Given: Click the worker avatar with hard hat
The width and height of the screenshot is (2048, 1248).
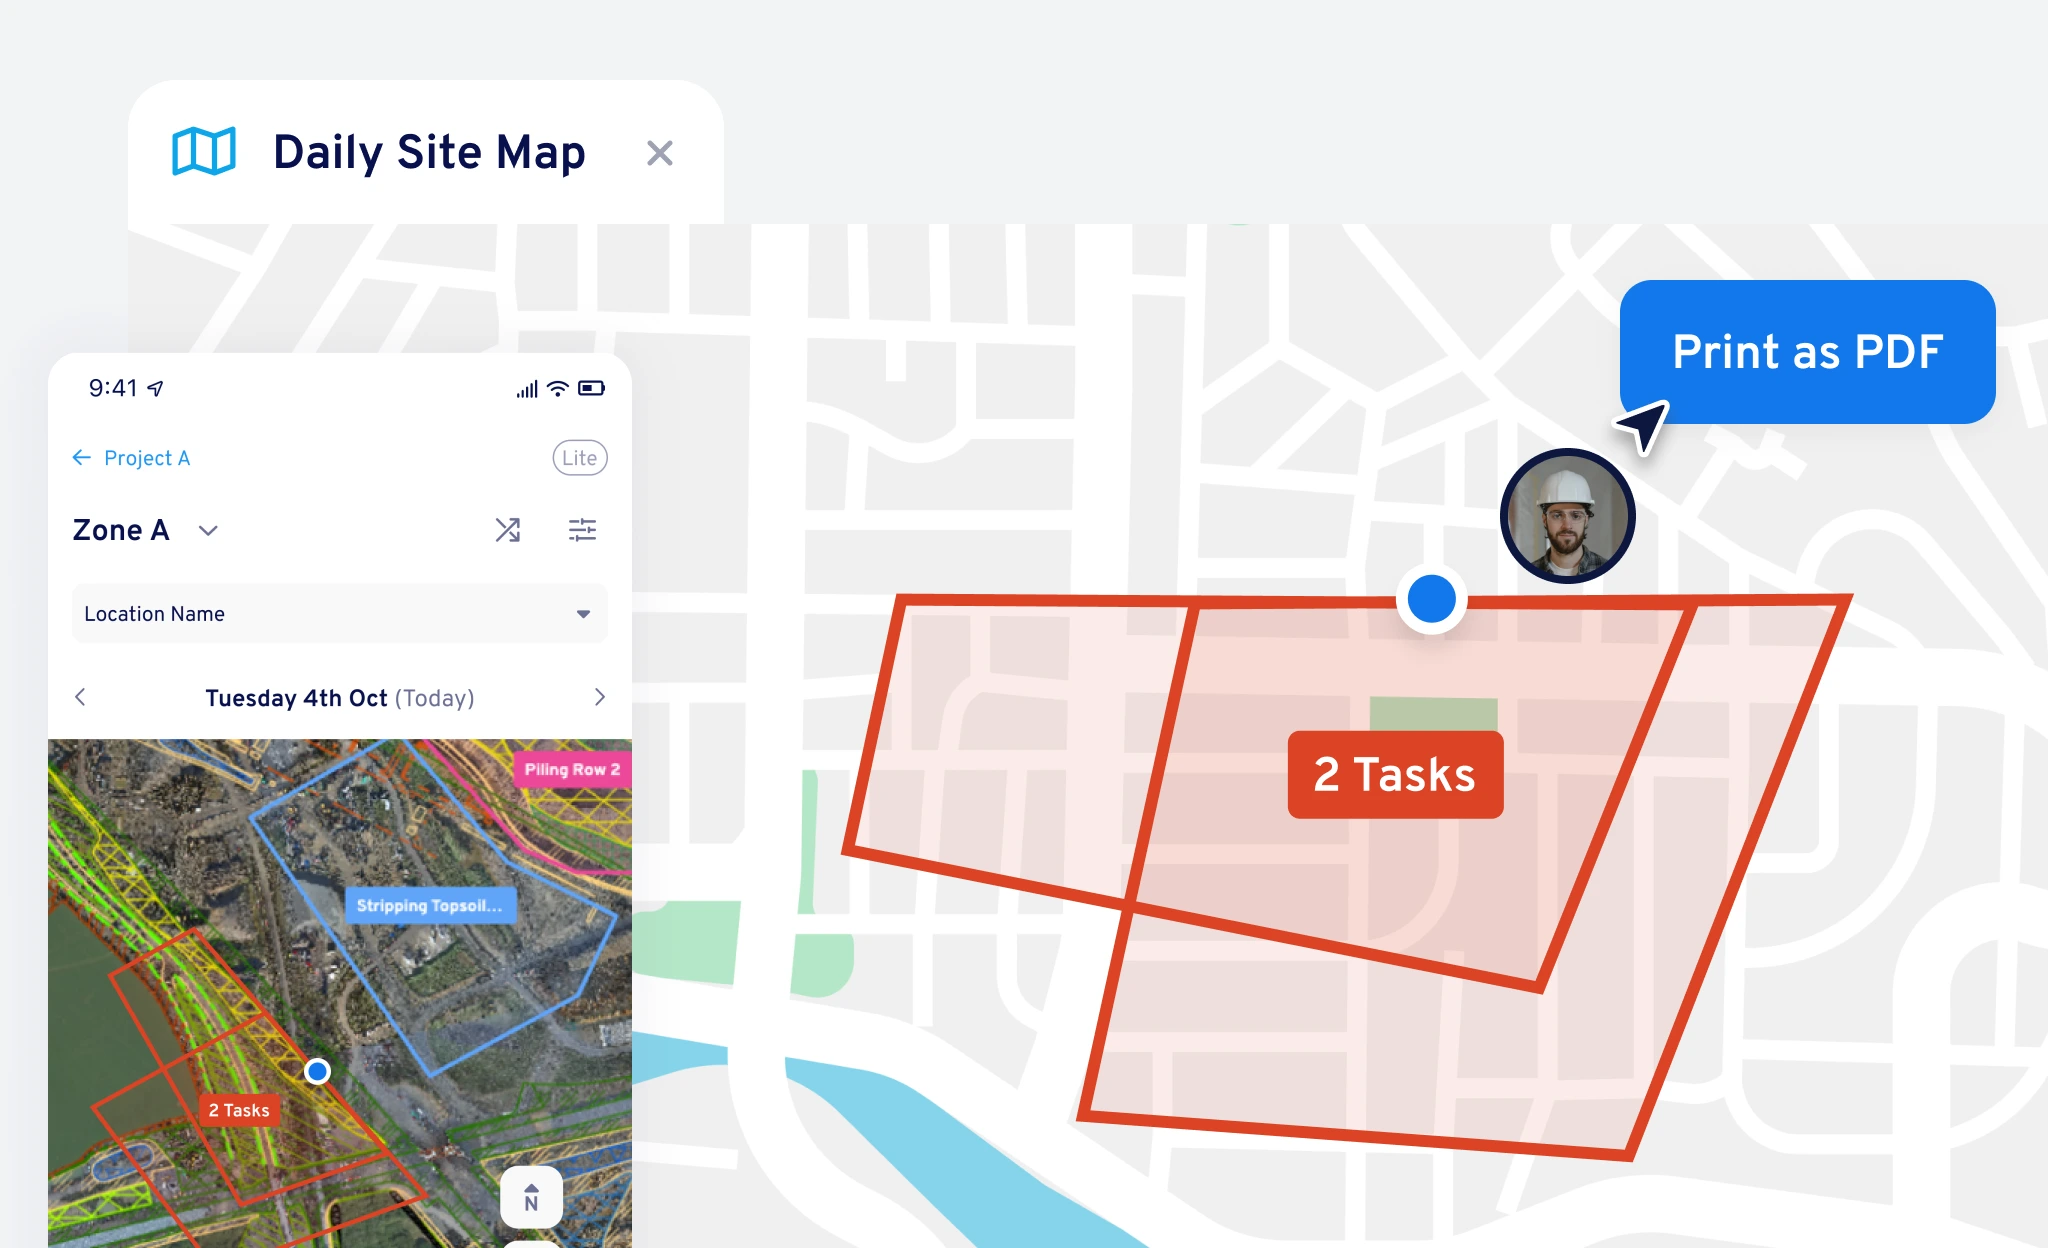Looking at the screenshot, I should click(x=1568, y=516).
